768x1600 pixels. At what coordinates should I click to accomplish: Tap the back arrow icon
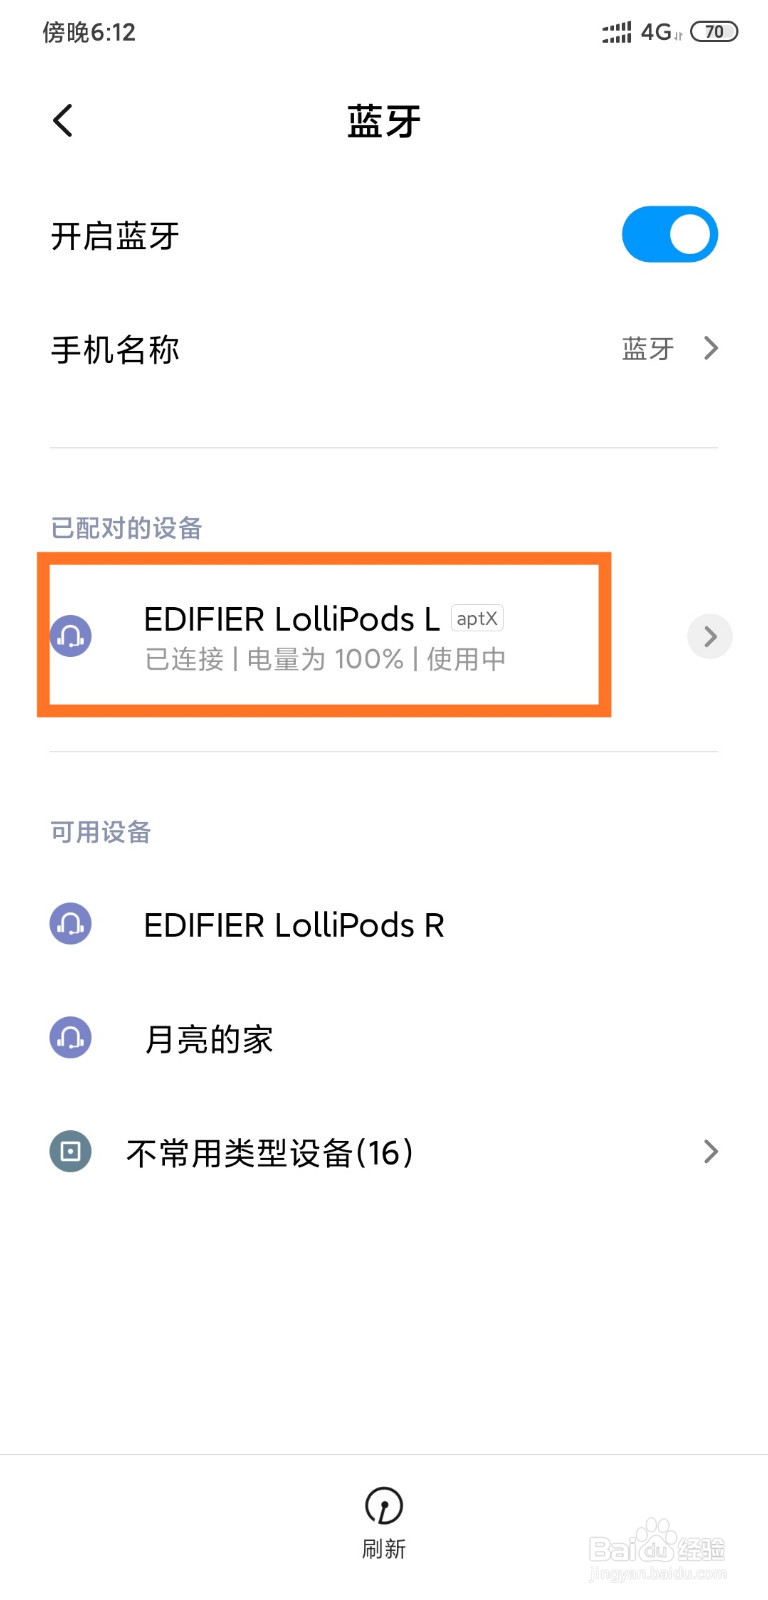tap(63, 121)
